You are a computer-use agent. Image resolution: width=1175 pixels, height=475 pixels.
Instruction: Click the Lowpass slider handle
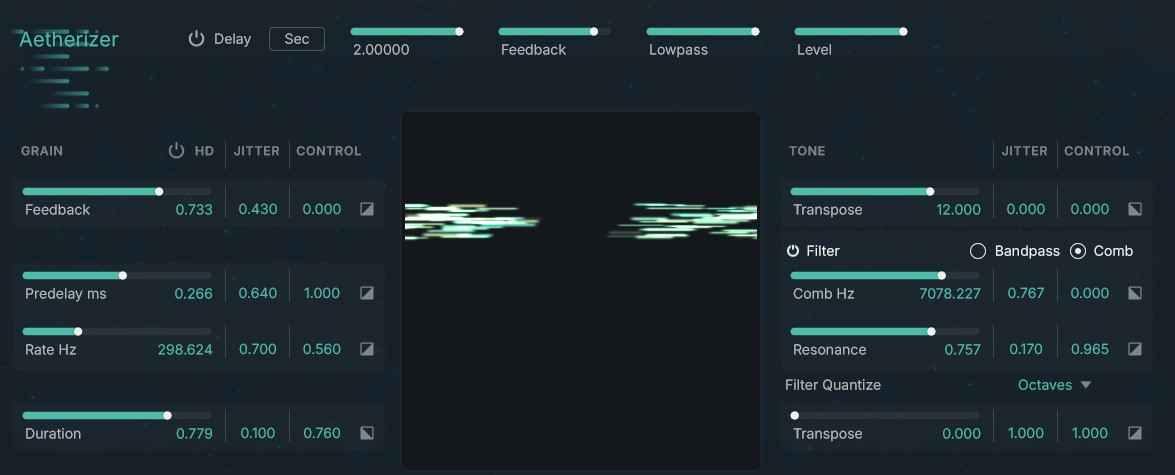coord(755,31)
